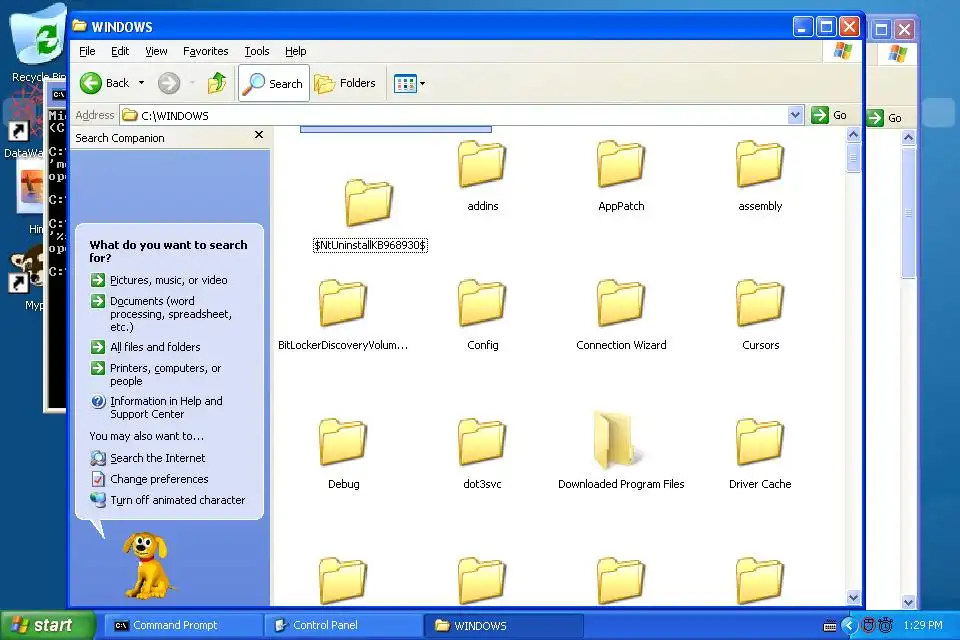Viewport: 960px width, 640px height.
Task: Expand hidden tray icons arrow
Action: [x=849, y=625]
